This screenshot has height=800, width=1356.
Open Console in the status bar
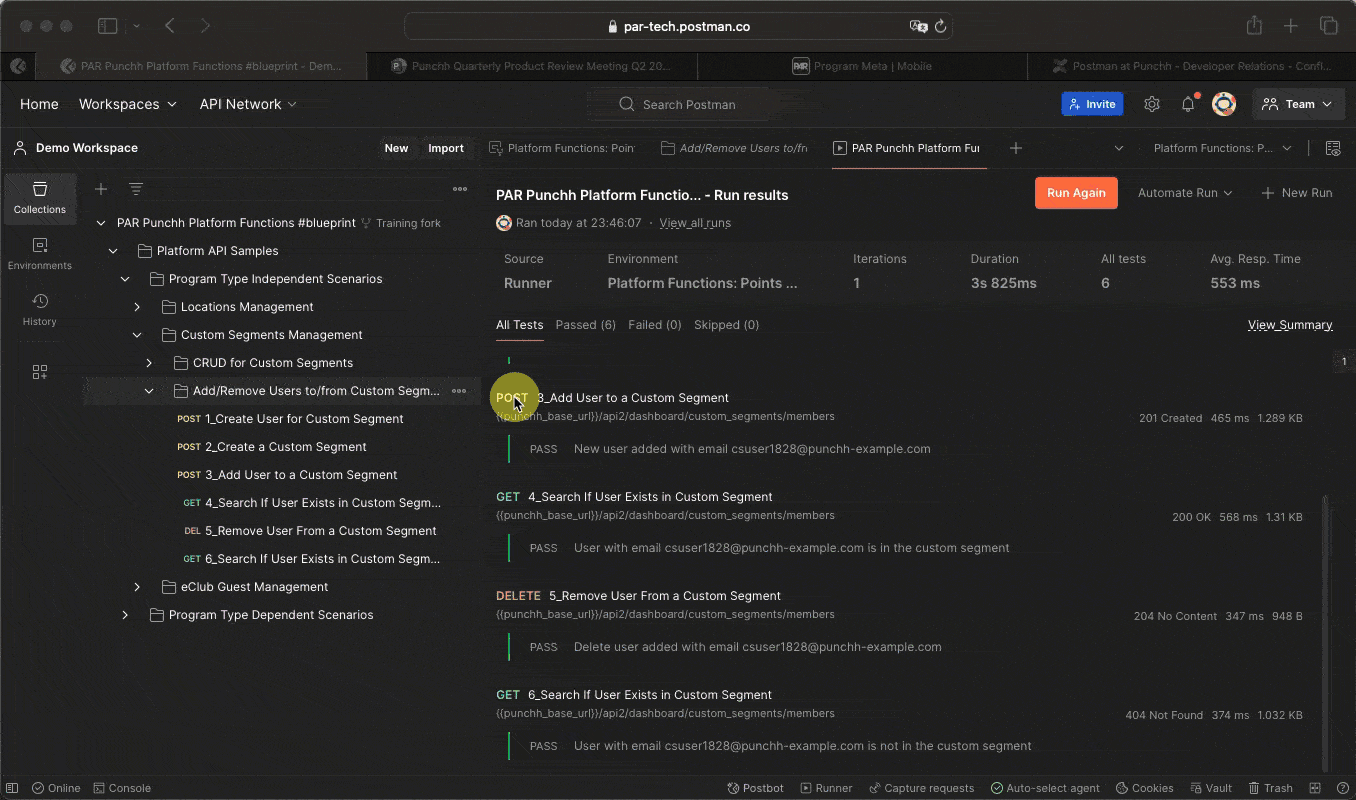click(x=121, y=788)
